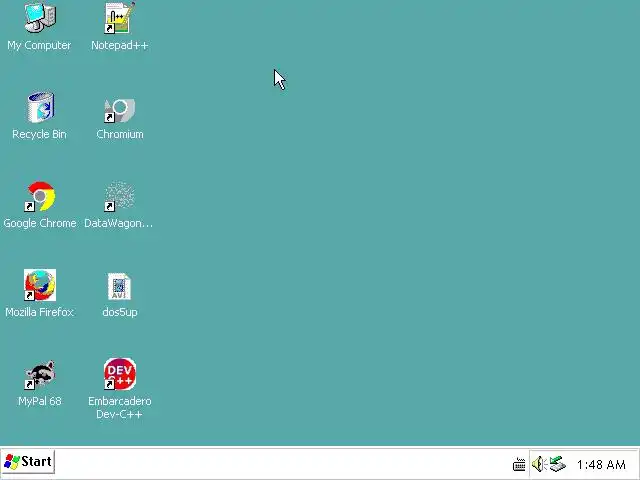The height and width of the screenshot is (480, 640).
Task: Click the "My Computer" label text
Action: click(x=39, y=45)
